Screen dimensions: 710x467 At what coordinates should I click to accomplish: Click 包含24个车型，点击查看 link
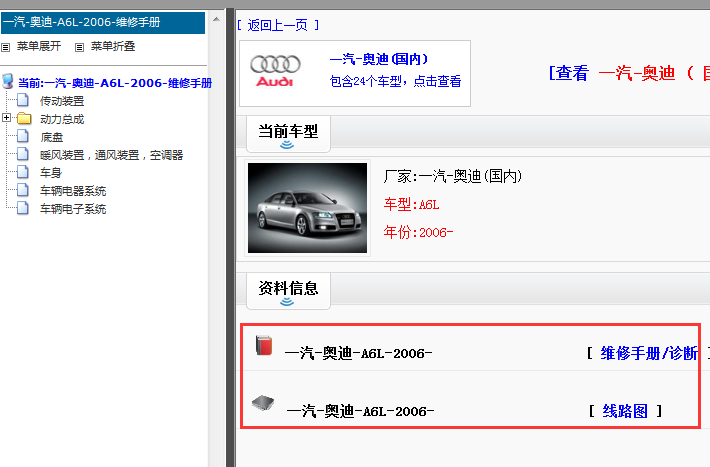[x=395, y=81]
